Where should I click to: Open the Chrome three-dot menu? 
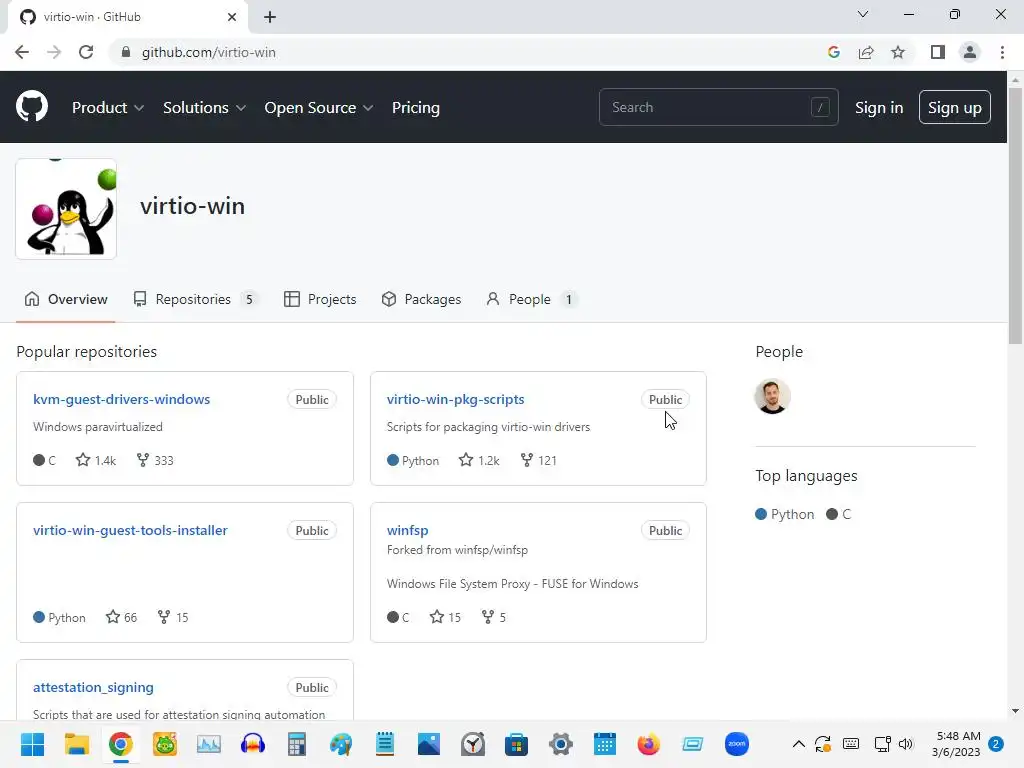1002,52
